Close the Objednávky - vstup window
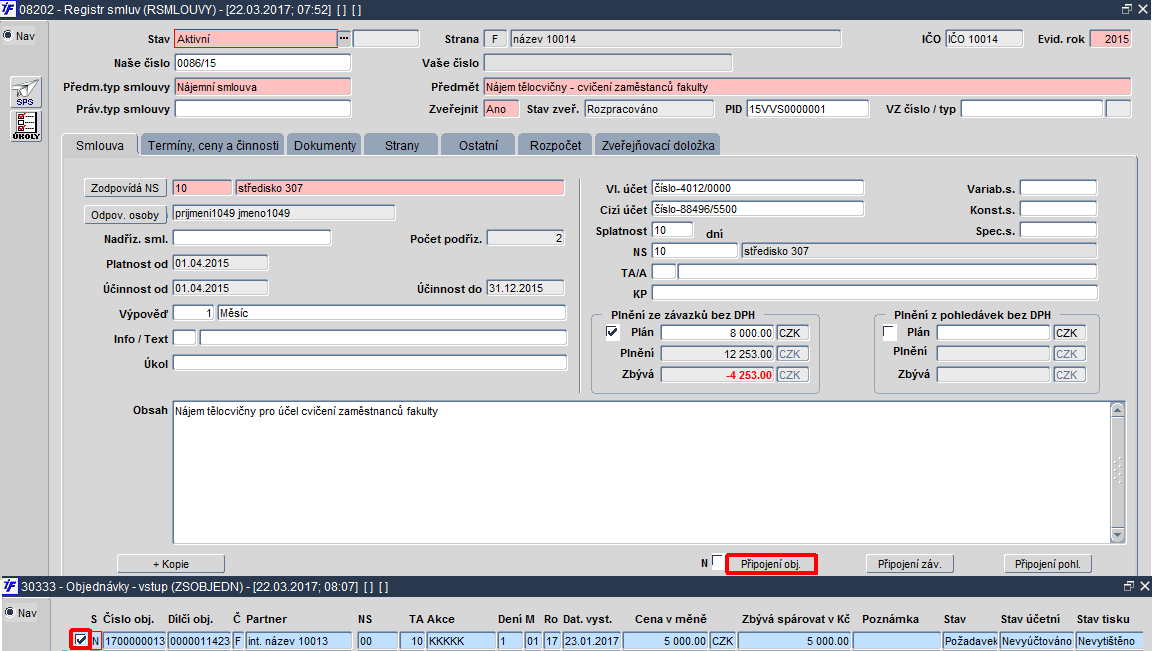 pos(1144,586)
